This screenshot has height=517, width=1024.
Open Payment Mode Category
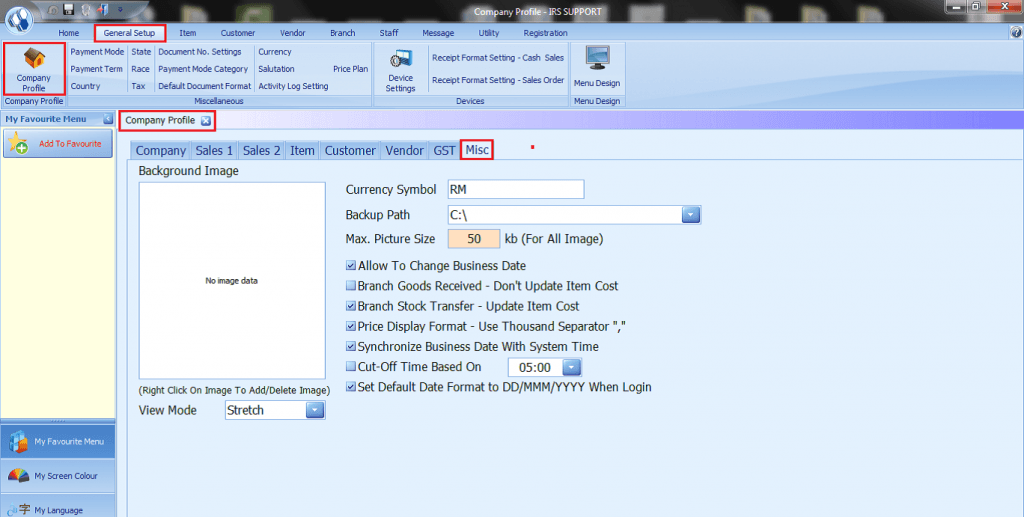[x=203, y=69]
